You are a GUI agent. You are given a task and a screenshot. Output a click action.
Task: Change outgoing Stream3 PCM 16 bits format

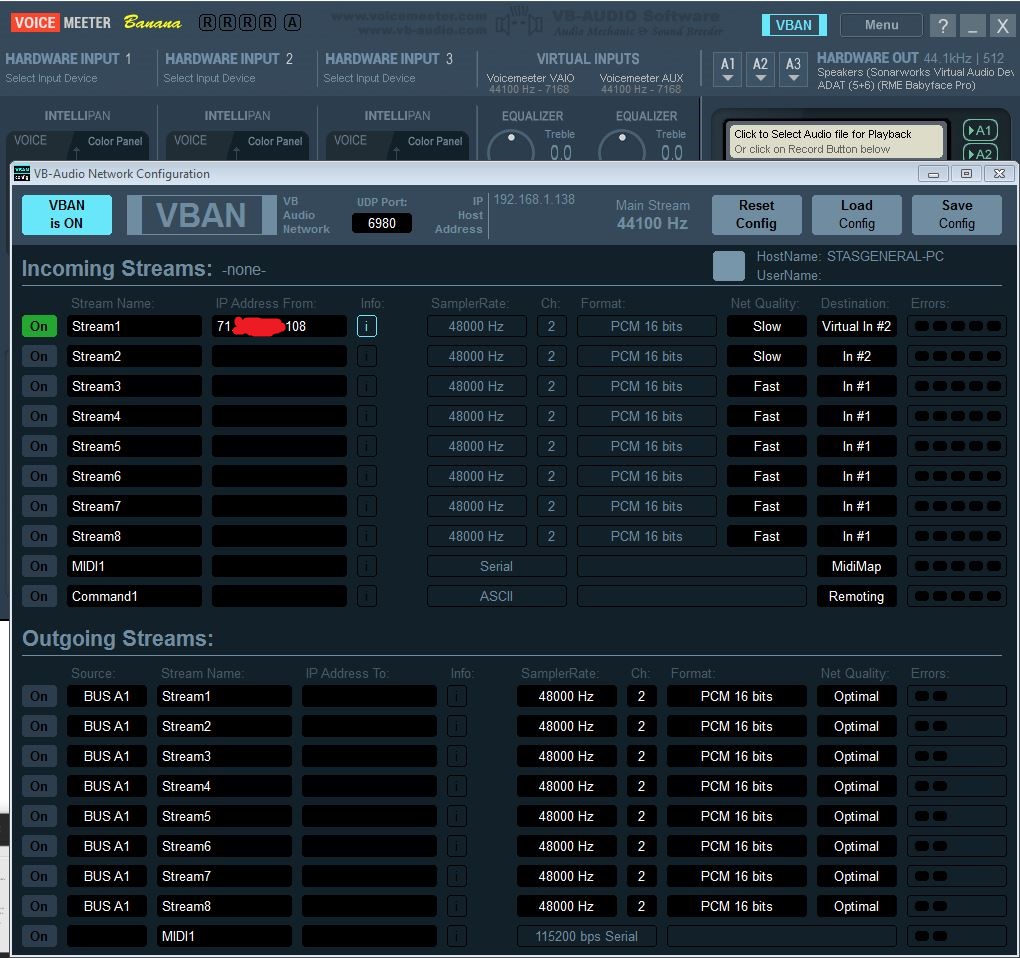pyautogui.click(x=736, y=756)
